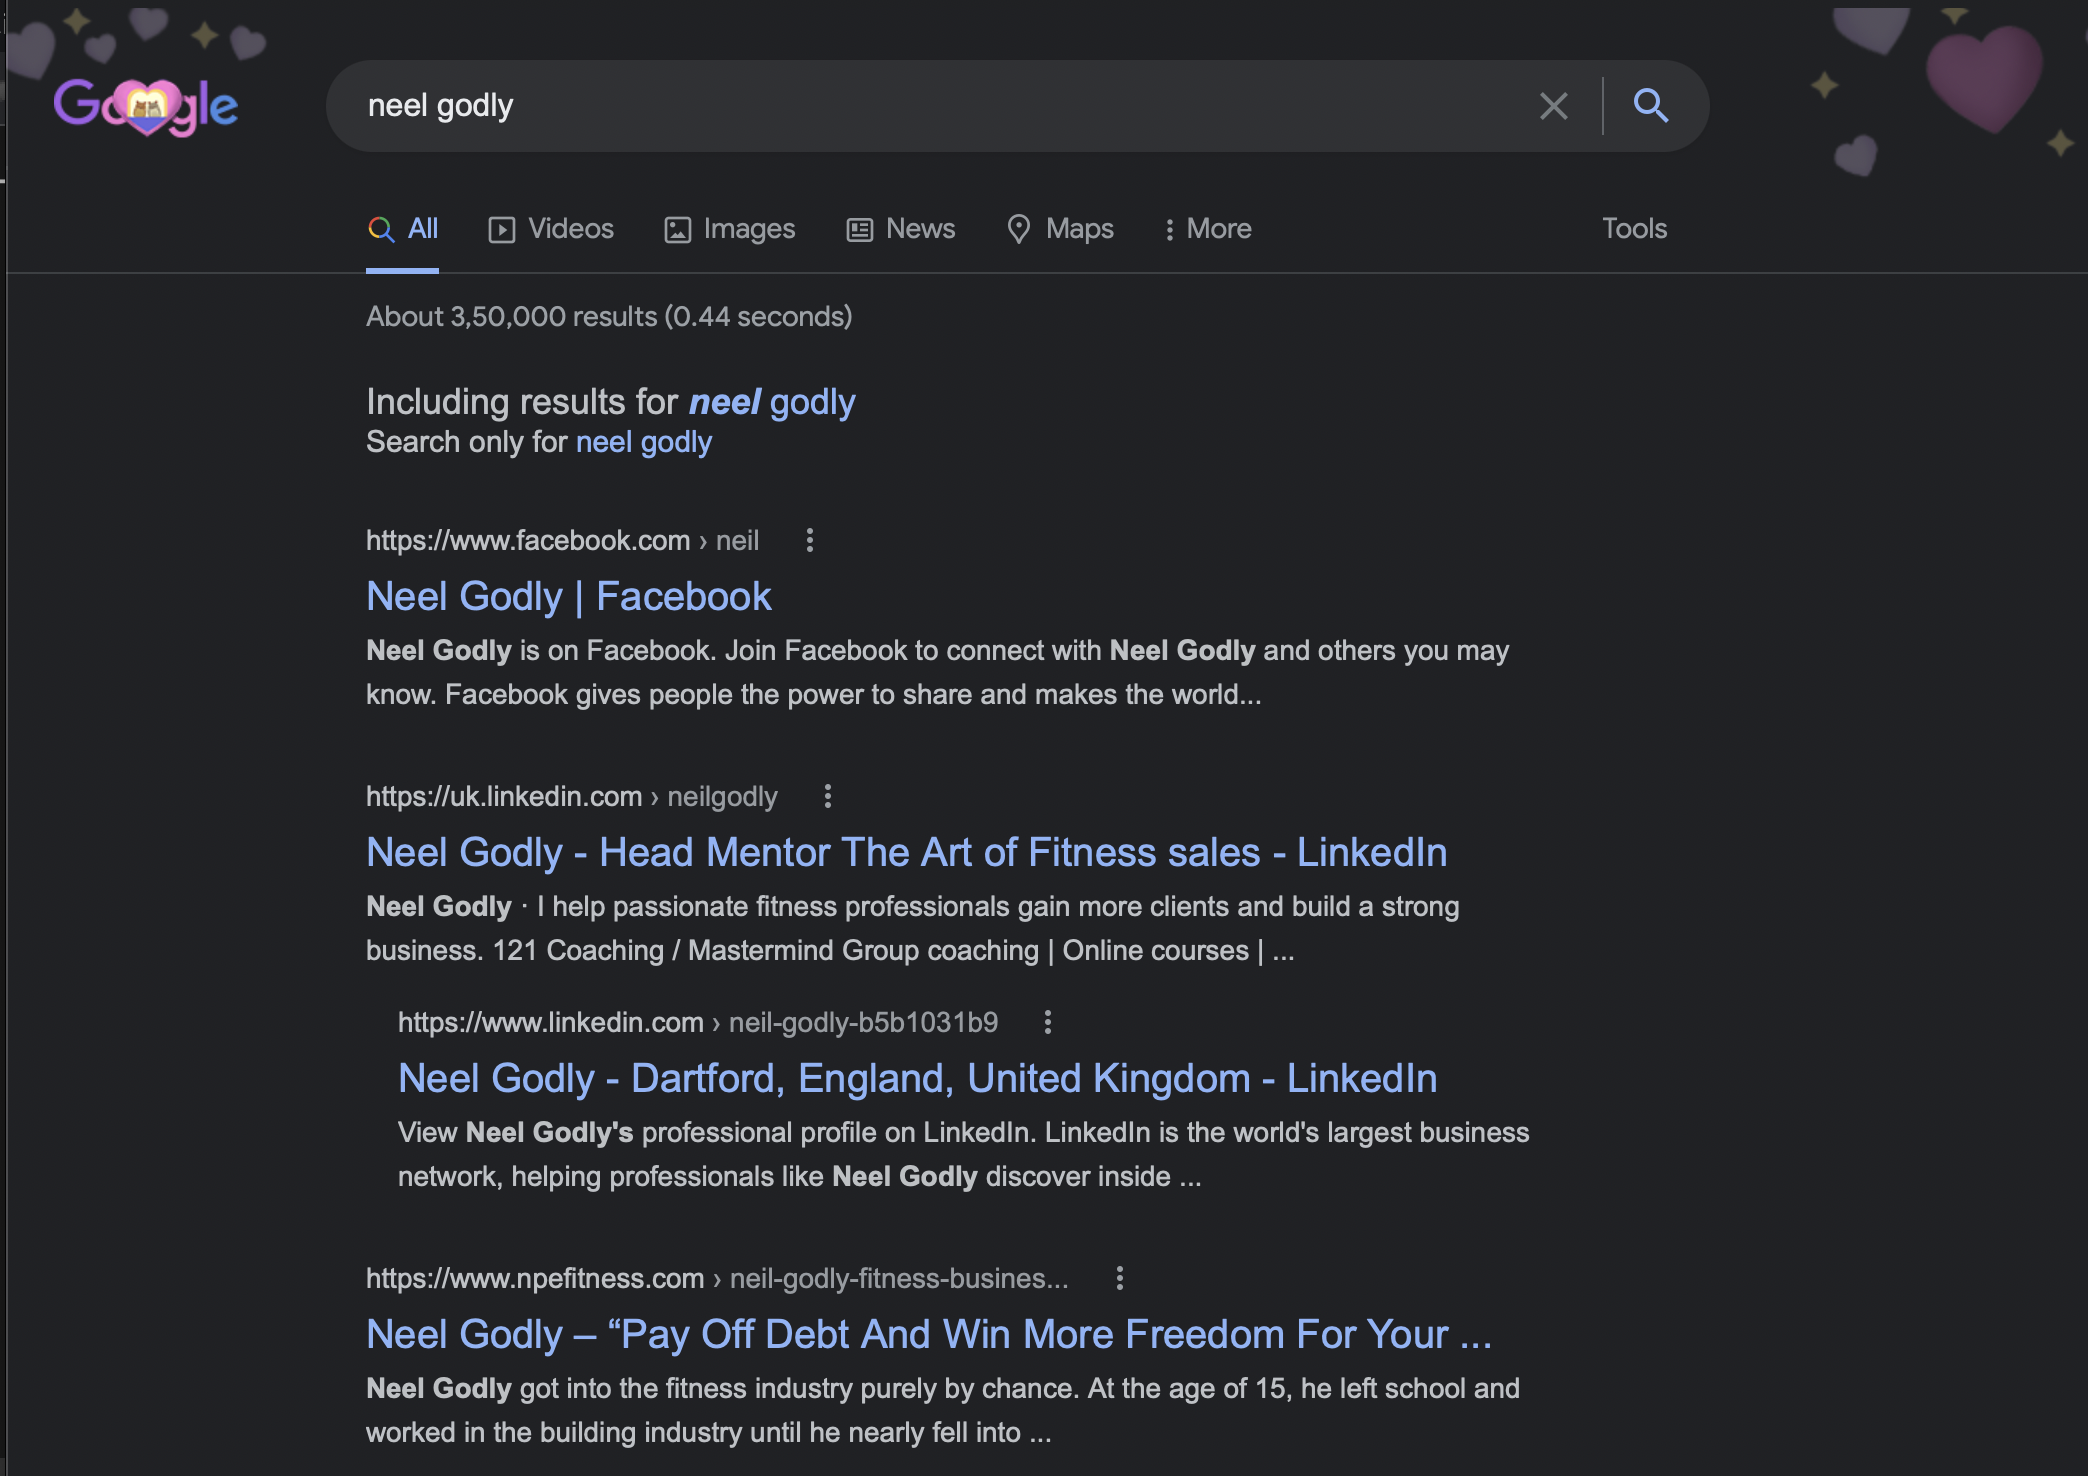Open three-dot menu for uk.linkedin.com result

(x=827, y=797)
